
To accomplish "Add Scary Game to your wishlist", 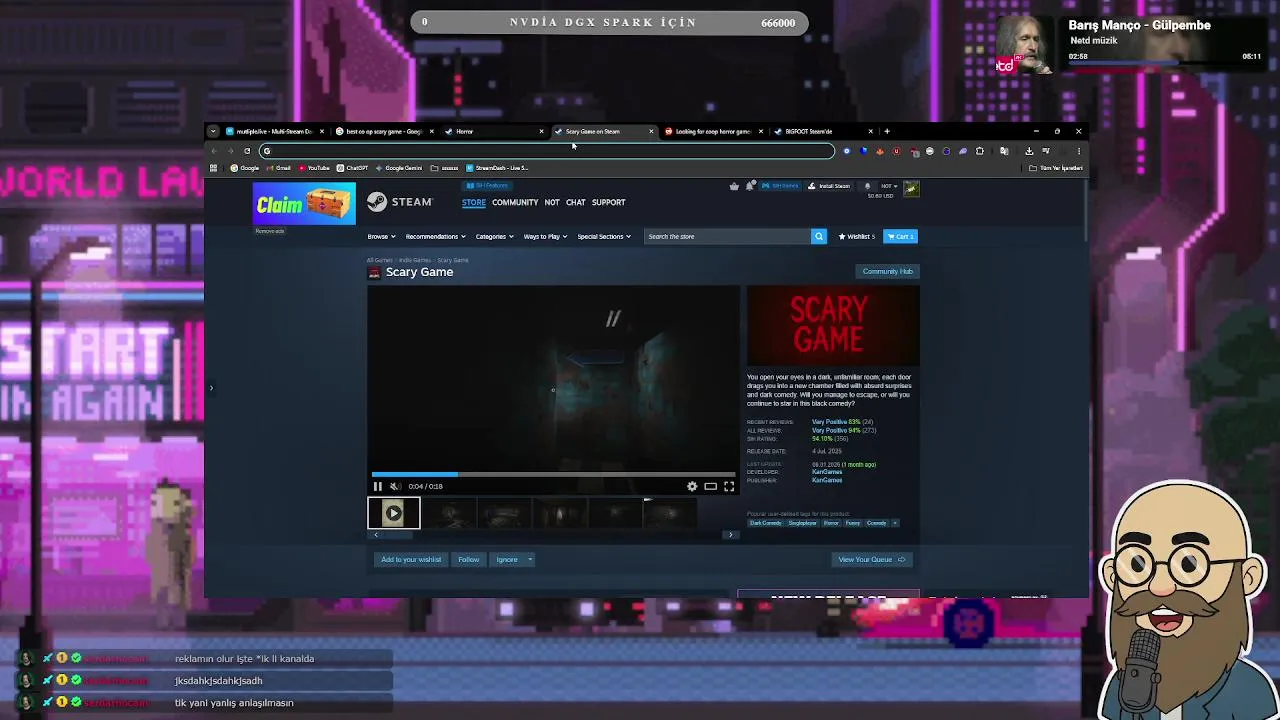I will 411,559.
